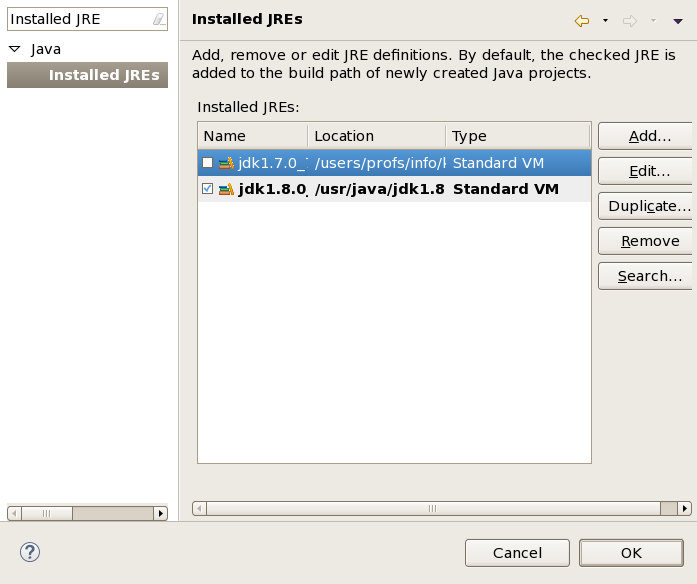Open the Back history dropdown arrow
697x584 pixels.
click(605, 20)
